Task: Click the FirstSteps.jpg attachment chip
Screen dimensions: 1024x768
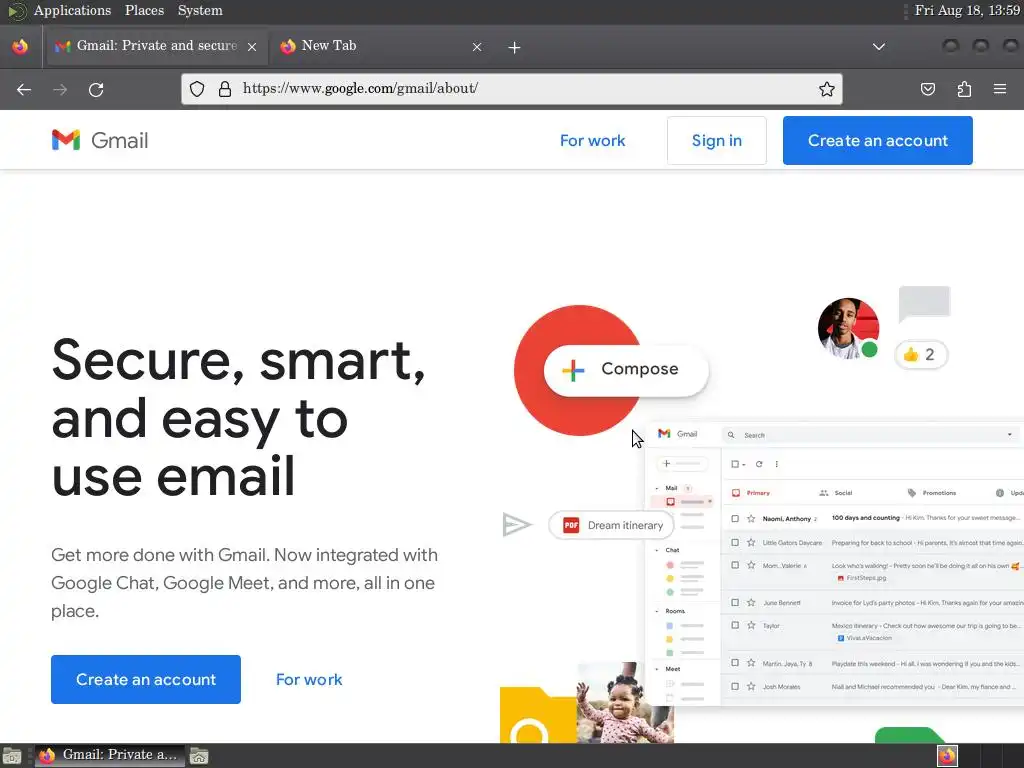Action: (862, 578)
